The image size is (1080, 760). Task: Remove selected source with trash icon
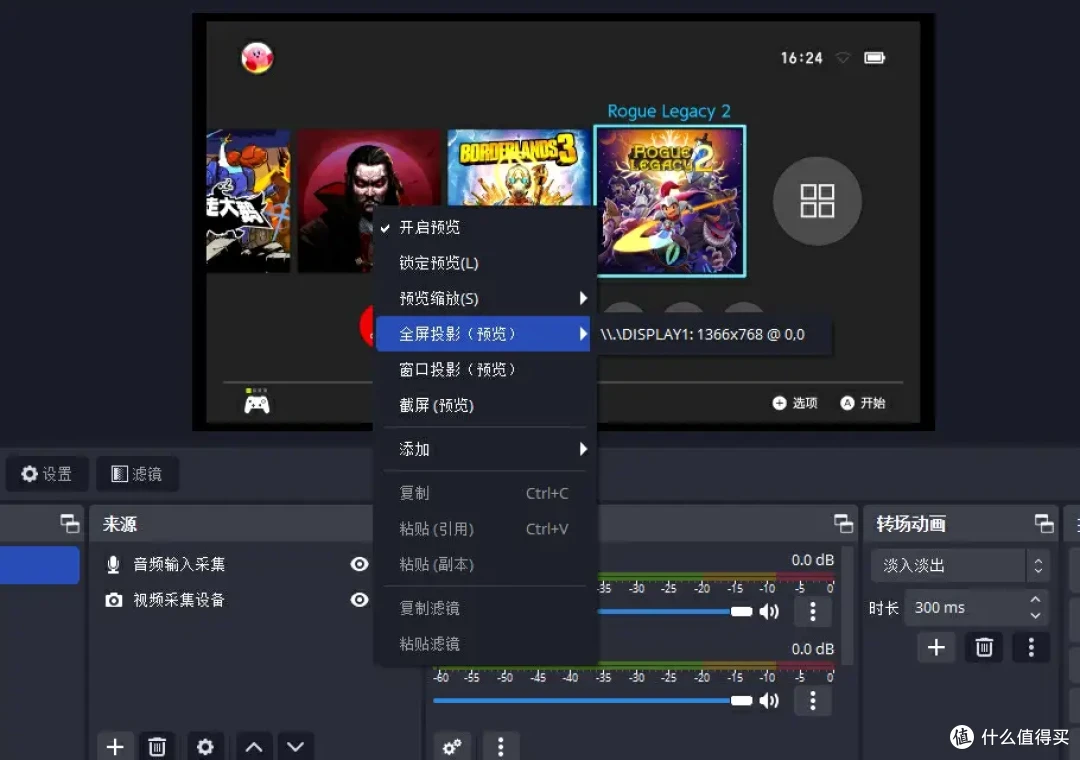157,746
